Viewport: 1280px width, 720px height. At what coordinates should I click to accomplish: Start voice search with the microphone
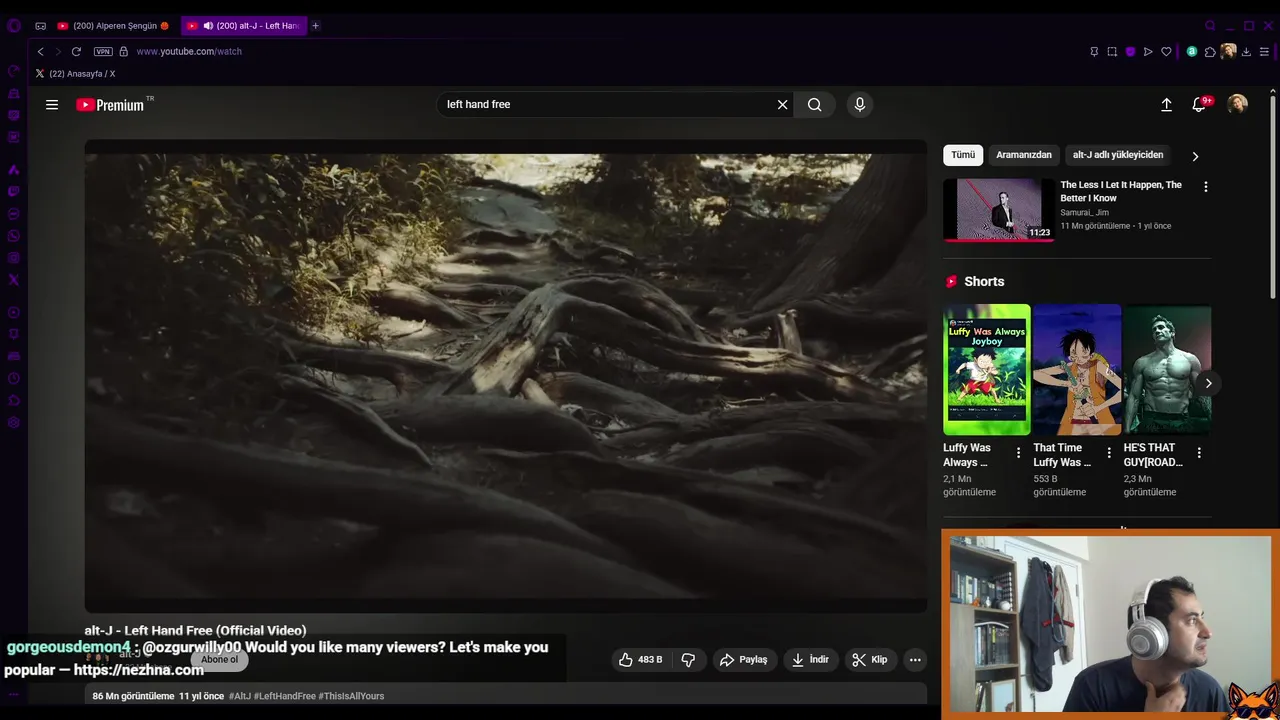coord(859,104)
